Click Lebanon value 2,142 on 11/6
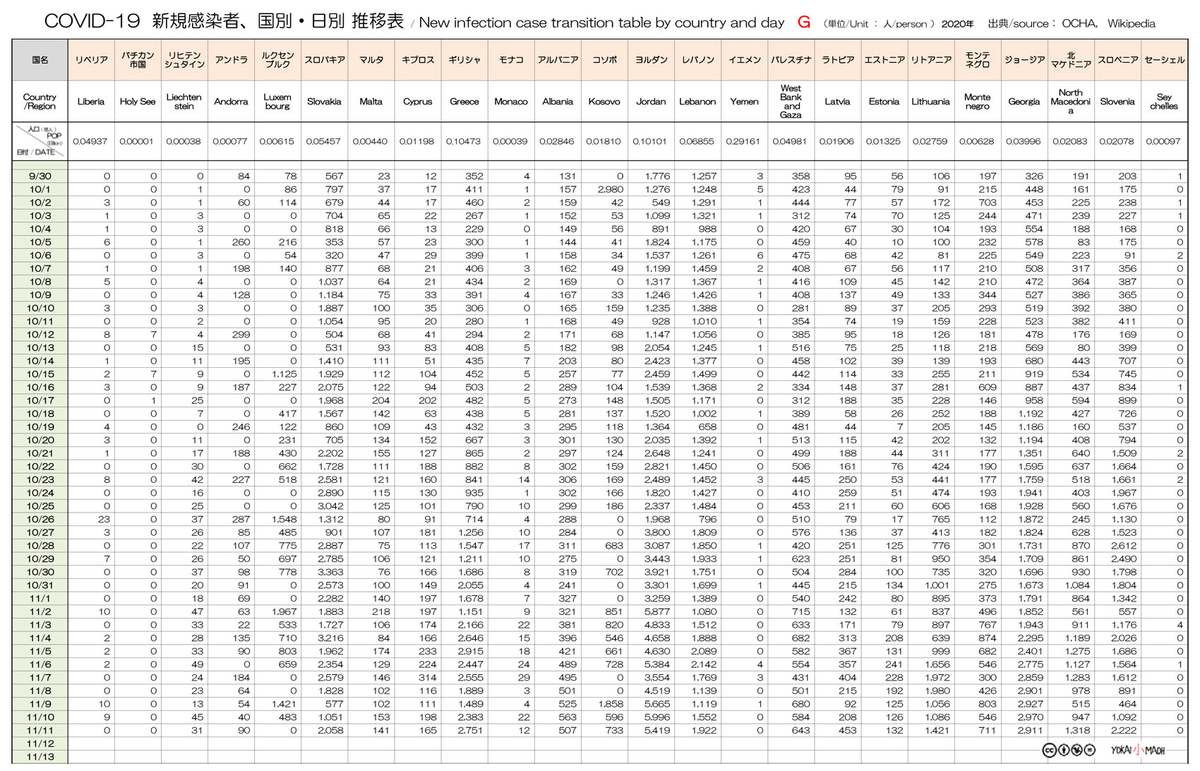This screenshot has height=771, width=1200. click(702, 663)
